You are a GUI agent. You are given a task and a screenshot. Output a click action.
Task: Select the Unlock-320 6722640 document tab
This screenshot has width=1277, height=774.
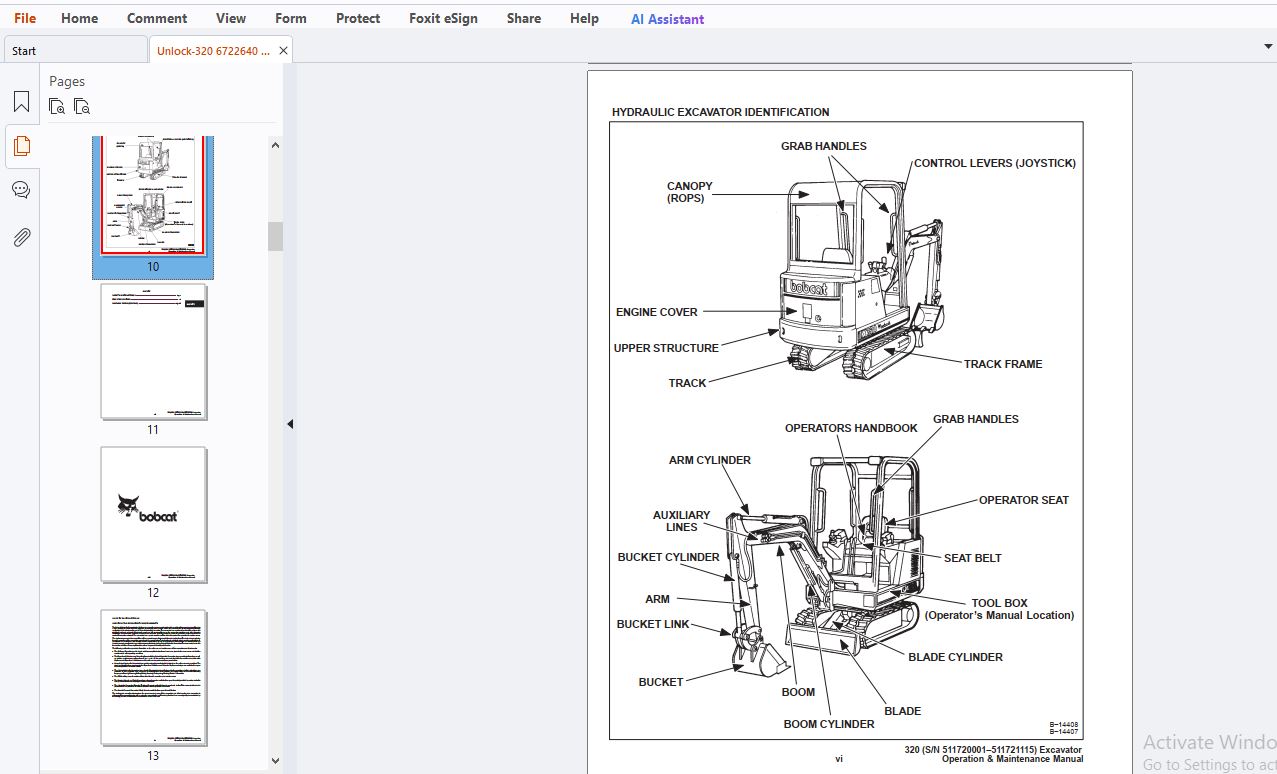[x=213, y=50]
